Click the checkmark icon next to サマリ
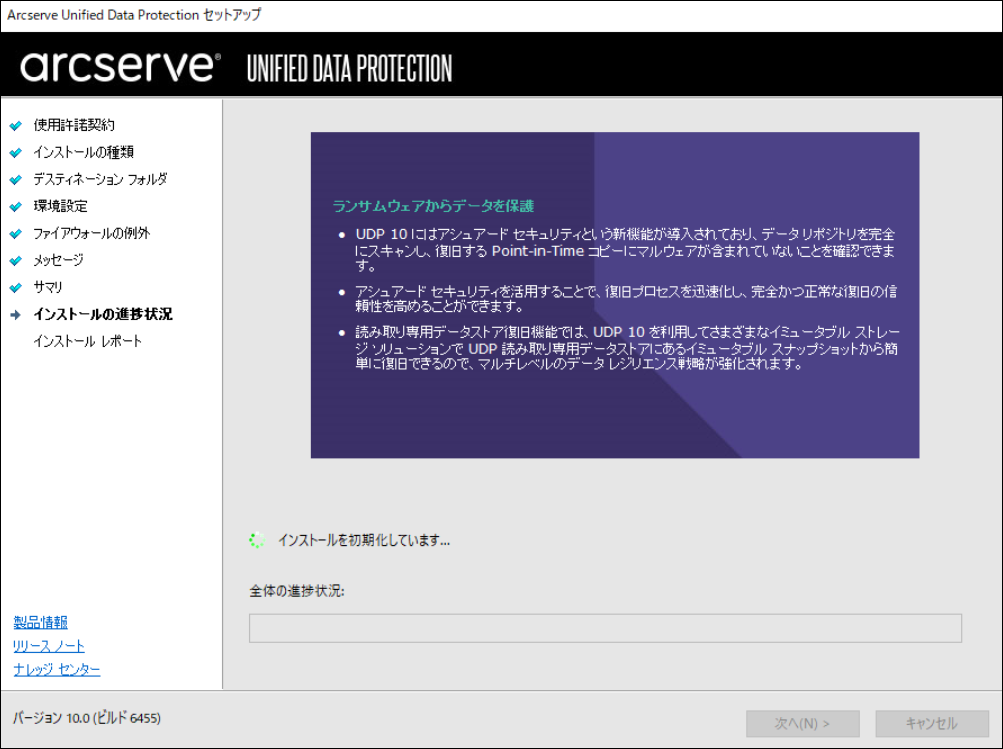 15,288
